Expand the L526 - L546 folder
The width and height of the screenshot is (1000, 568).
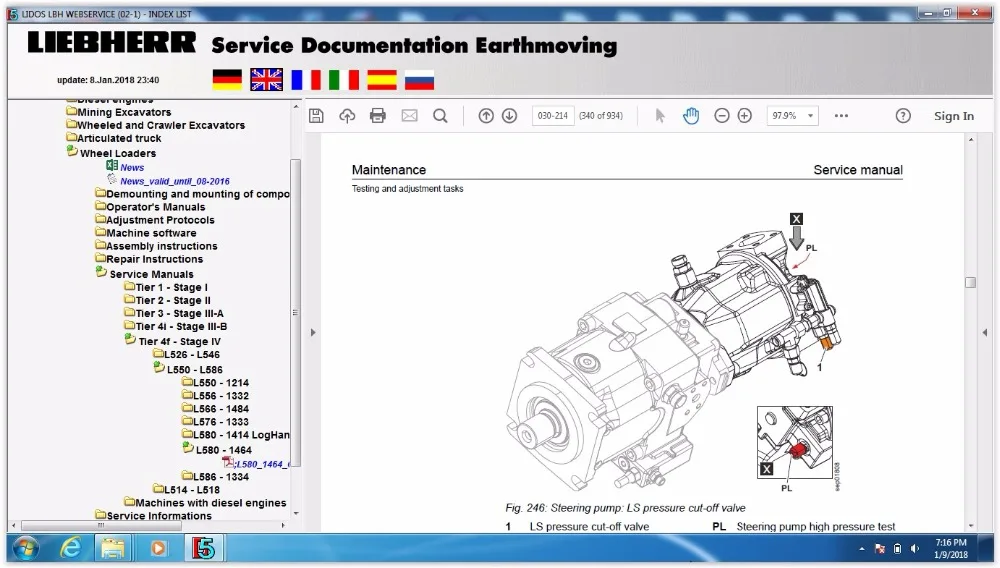186,354
